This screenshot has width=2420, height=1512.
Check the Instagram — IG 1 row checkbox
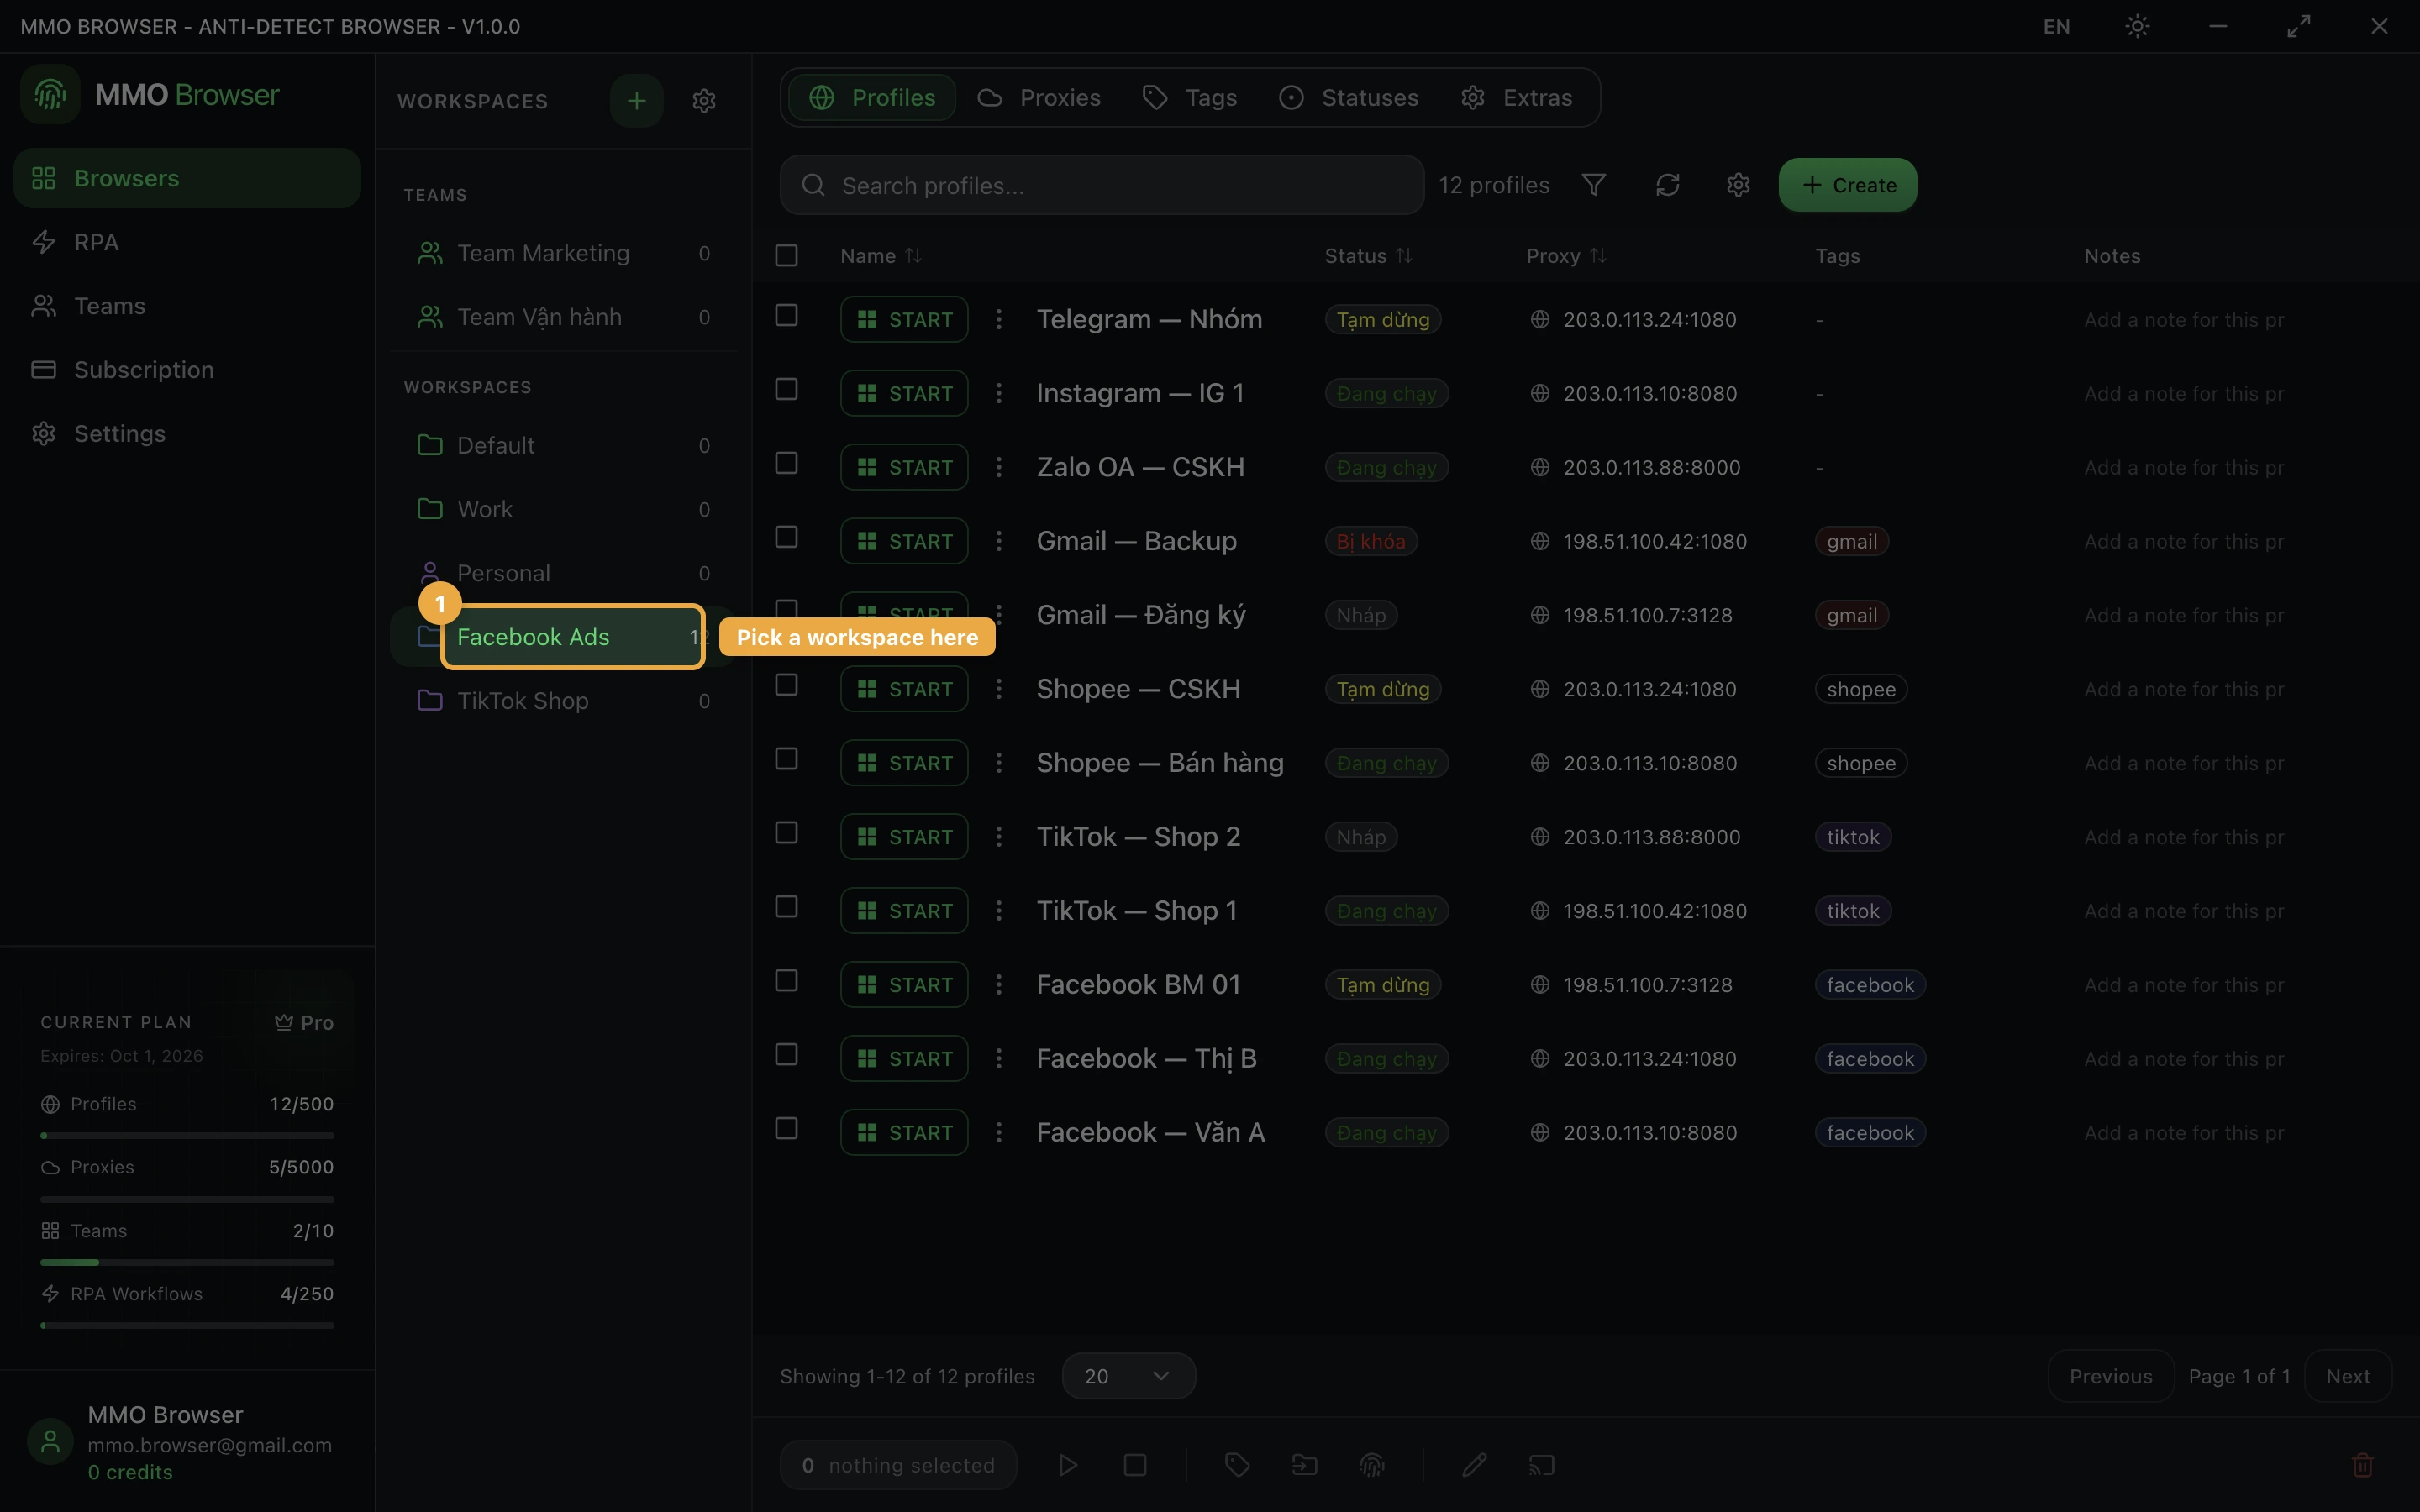[x=787, y=389]
